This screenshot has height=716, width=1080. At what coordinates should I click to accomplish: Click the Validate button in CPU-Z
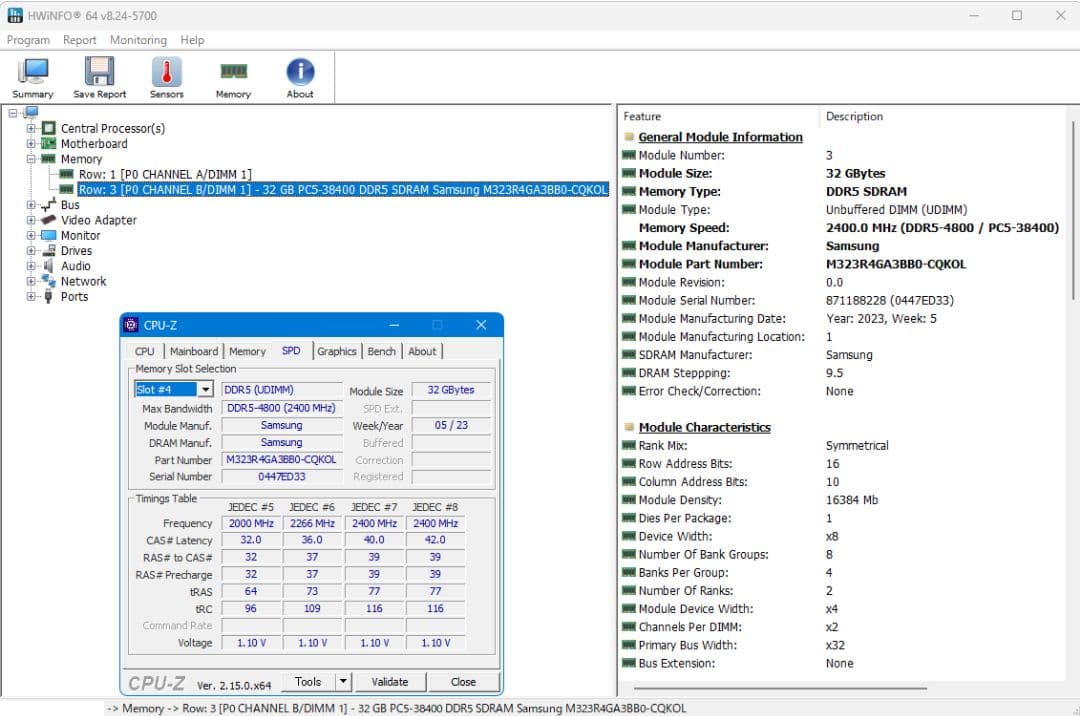click(389, 682)
